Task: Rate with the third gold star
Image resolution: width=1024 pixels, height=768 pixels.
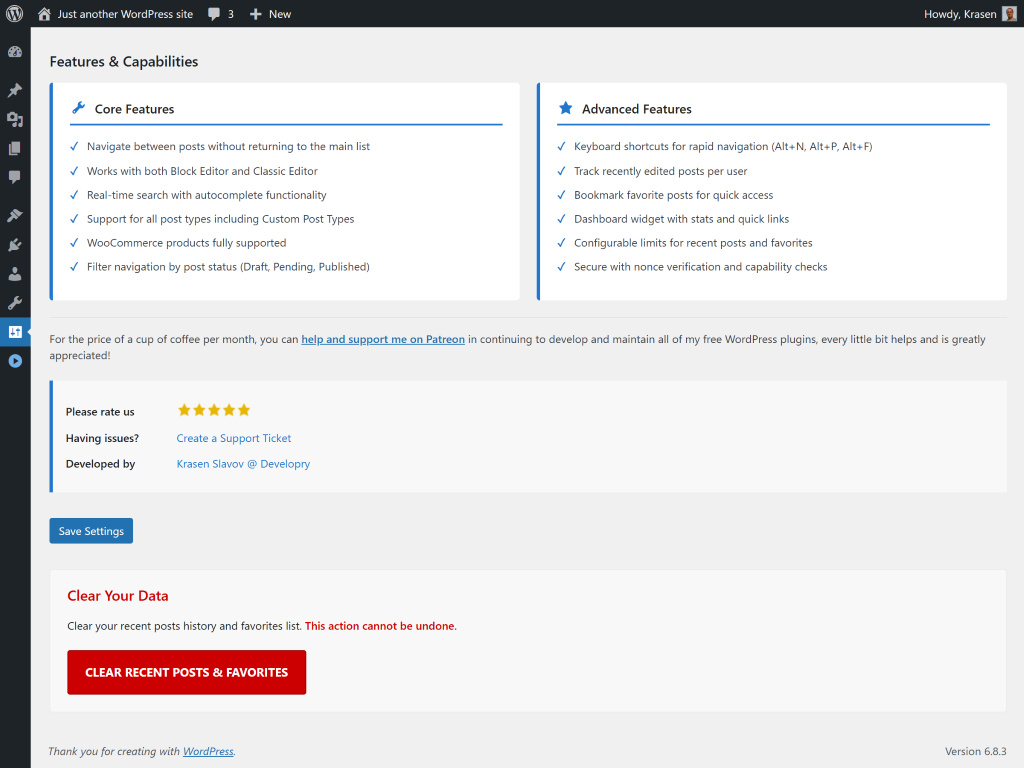Action: point(214,410)
